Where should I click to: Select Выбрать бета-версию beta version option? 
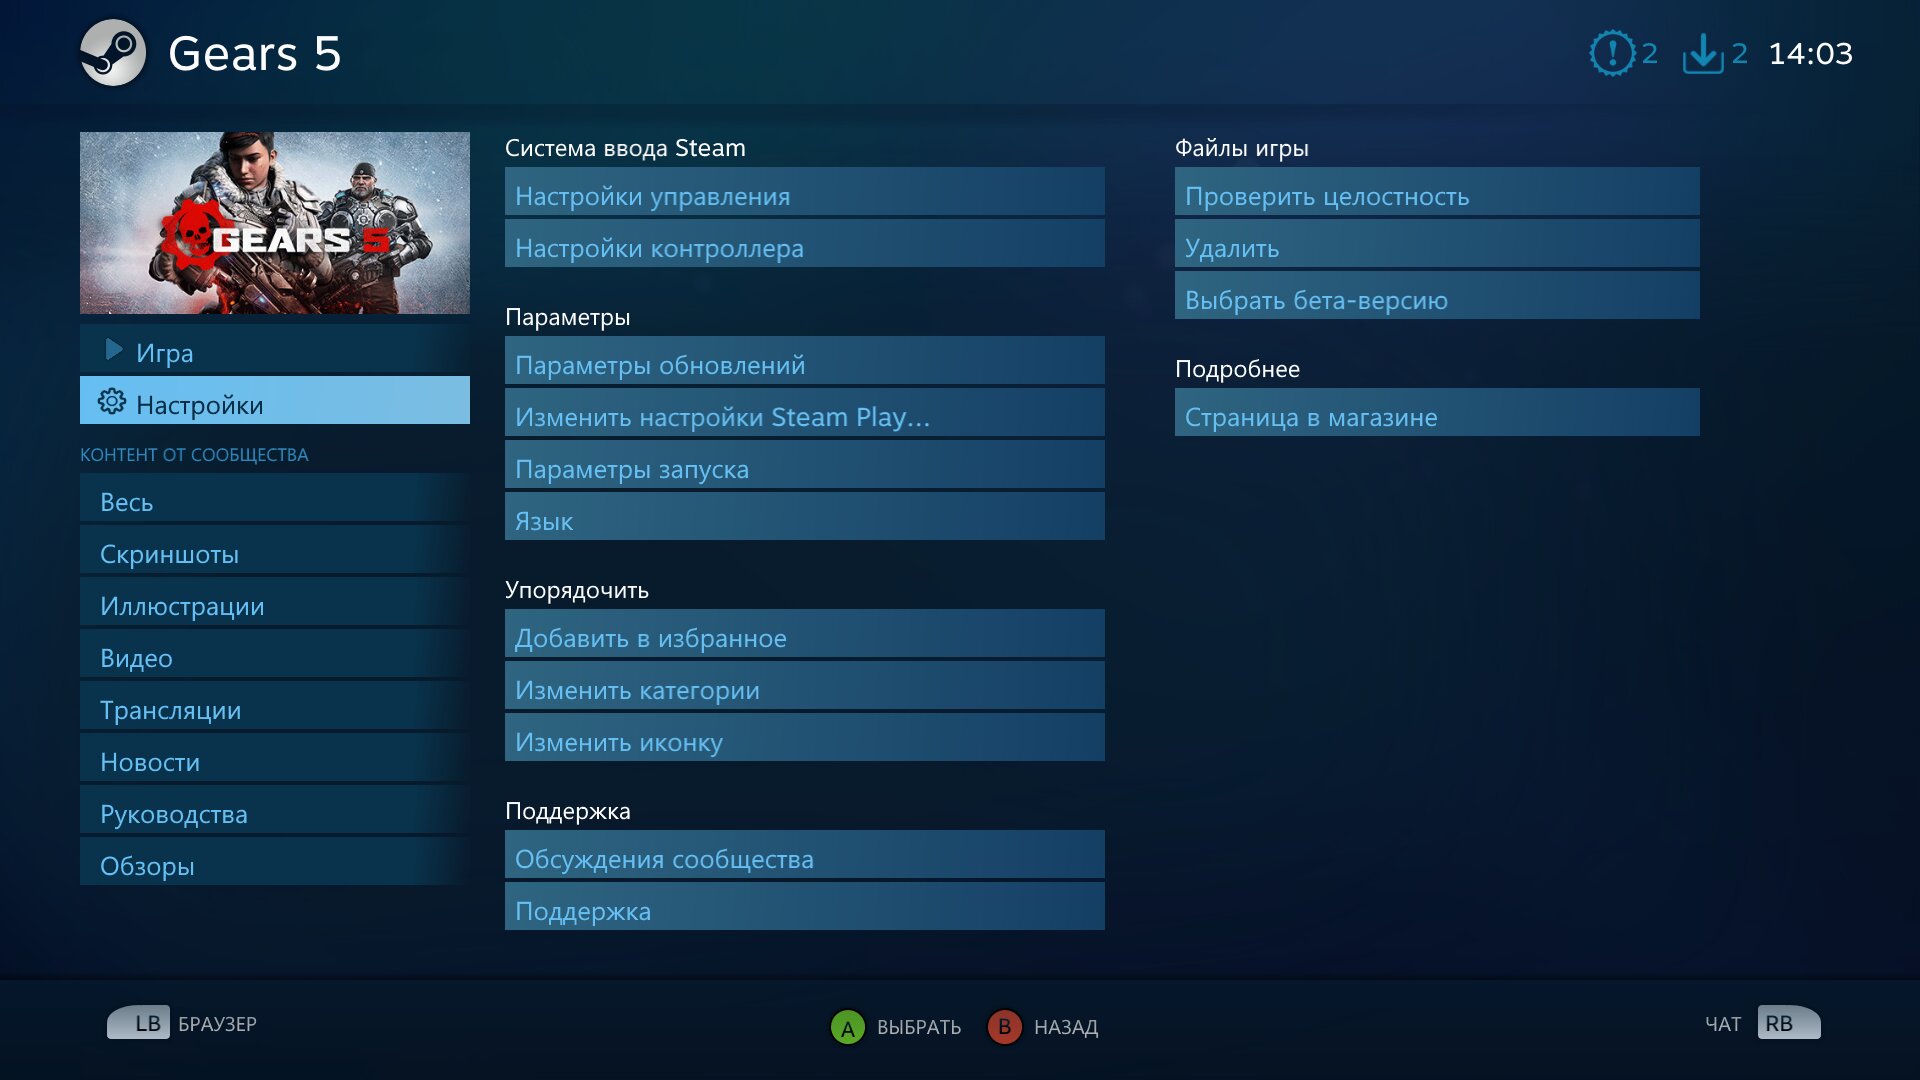click(1436, 299)
